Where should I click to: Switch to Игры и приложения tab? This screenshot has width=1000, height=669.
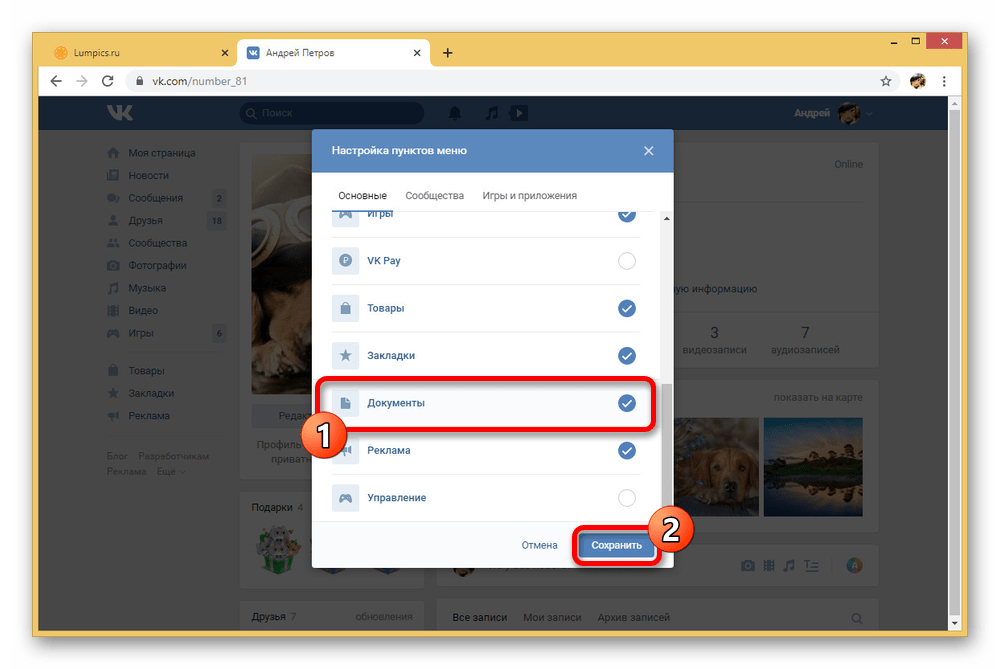(529, 196)
